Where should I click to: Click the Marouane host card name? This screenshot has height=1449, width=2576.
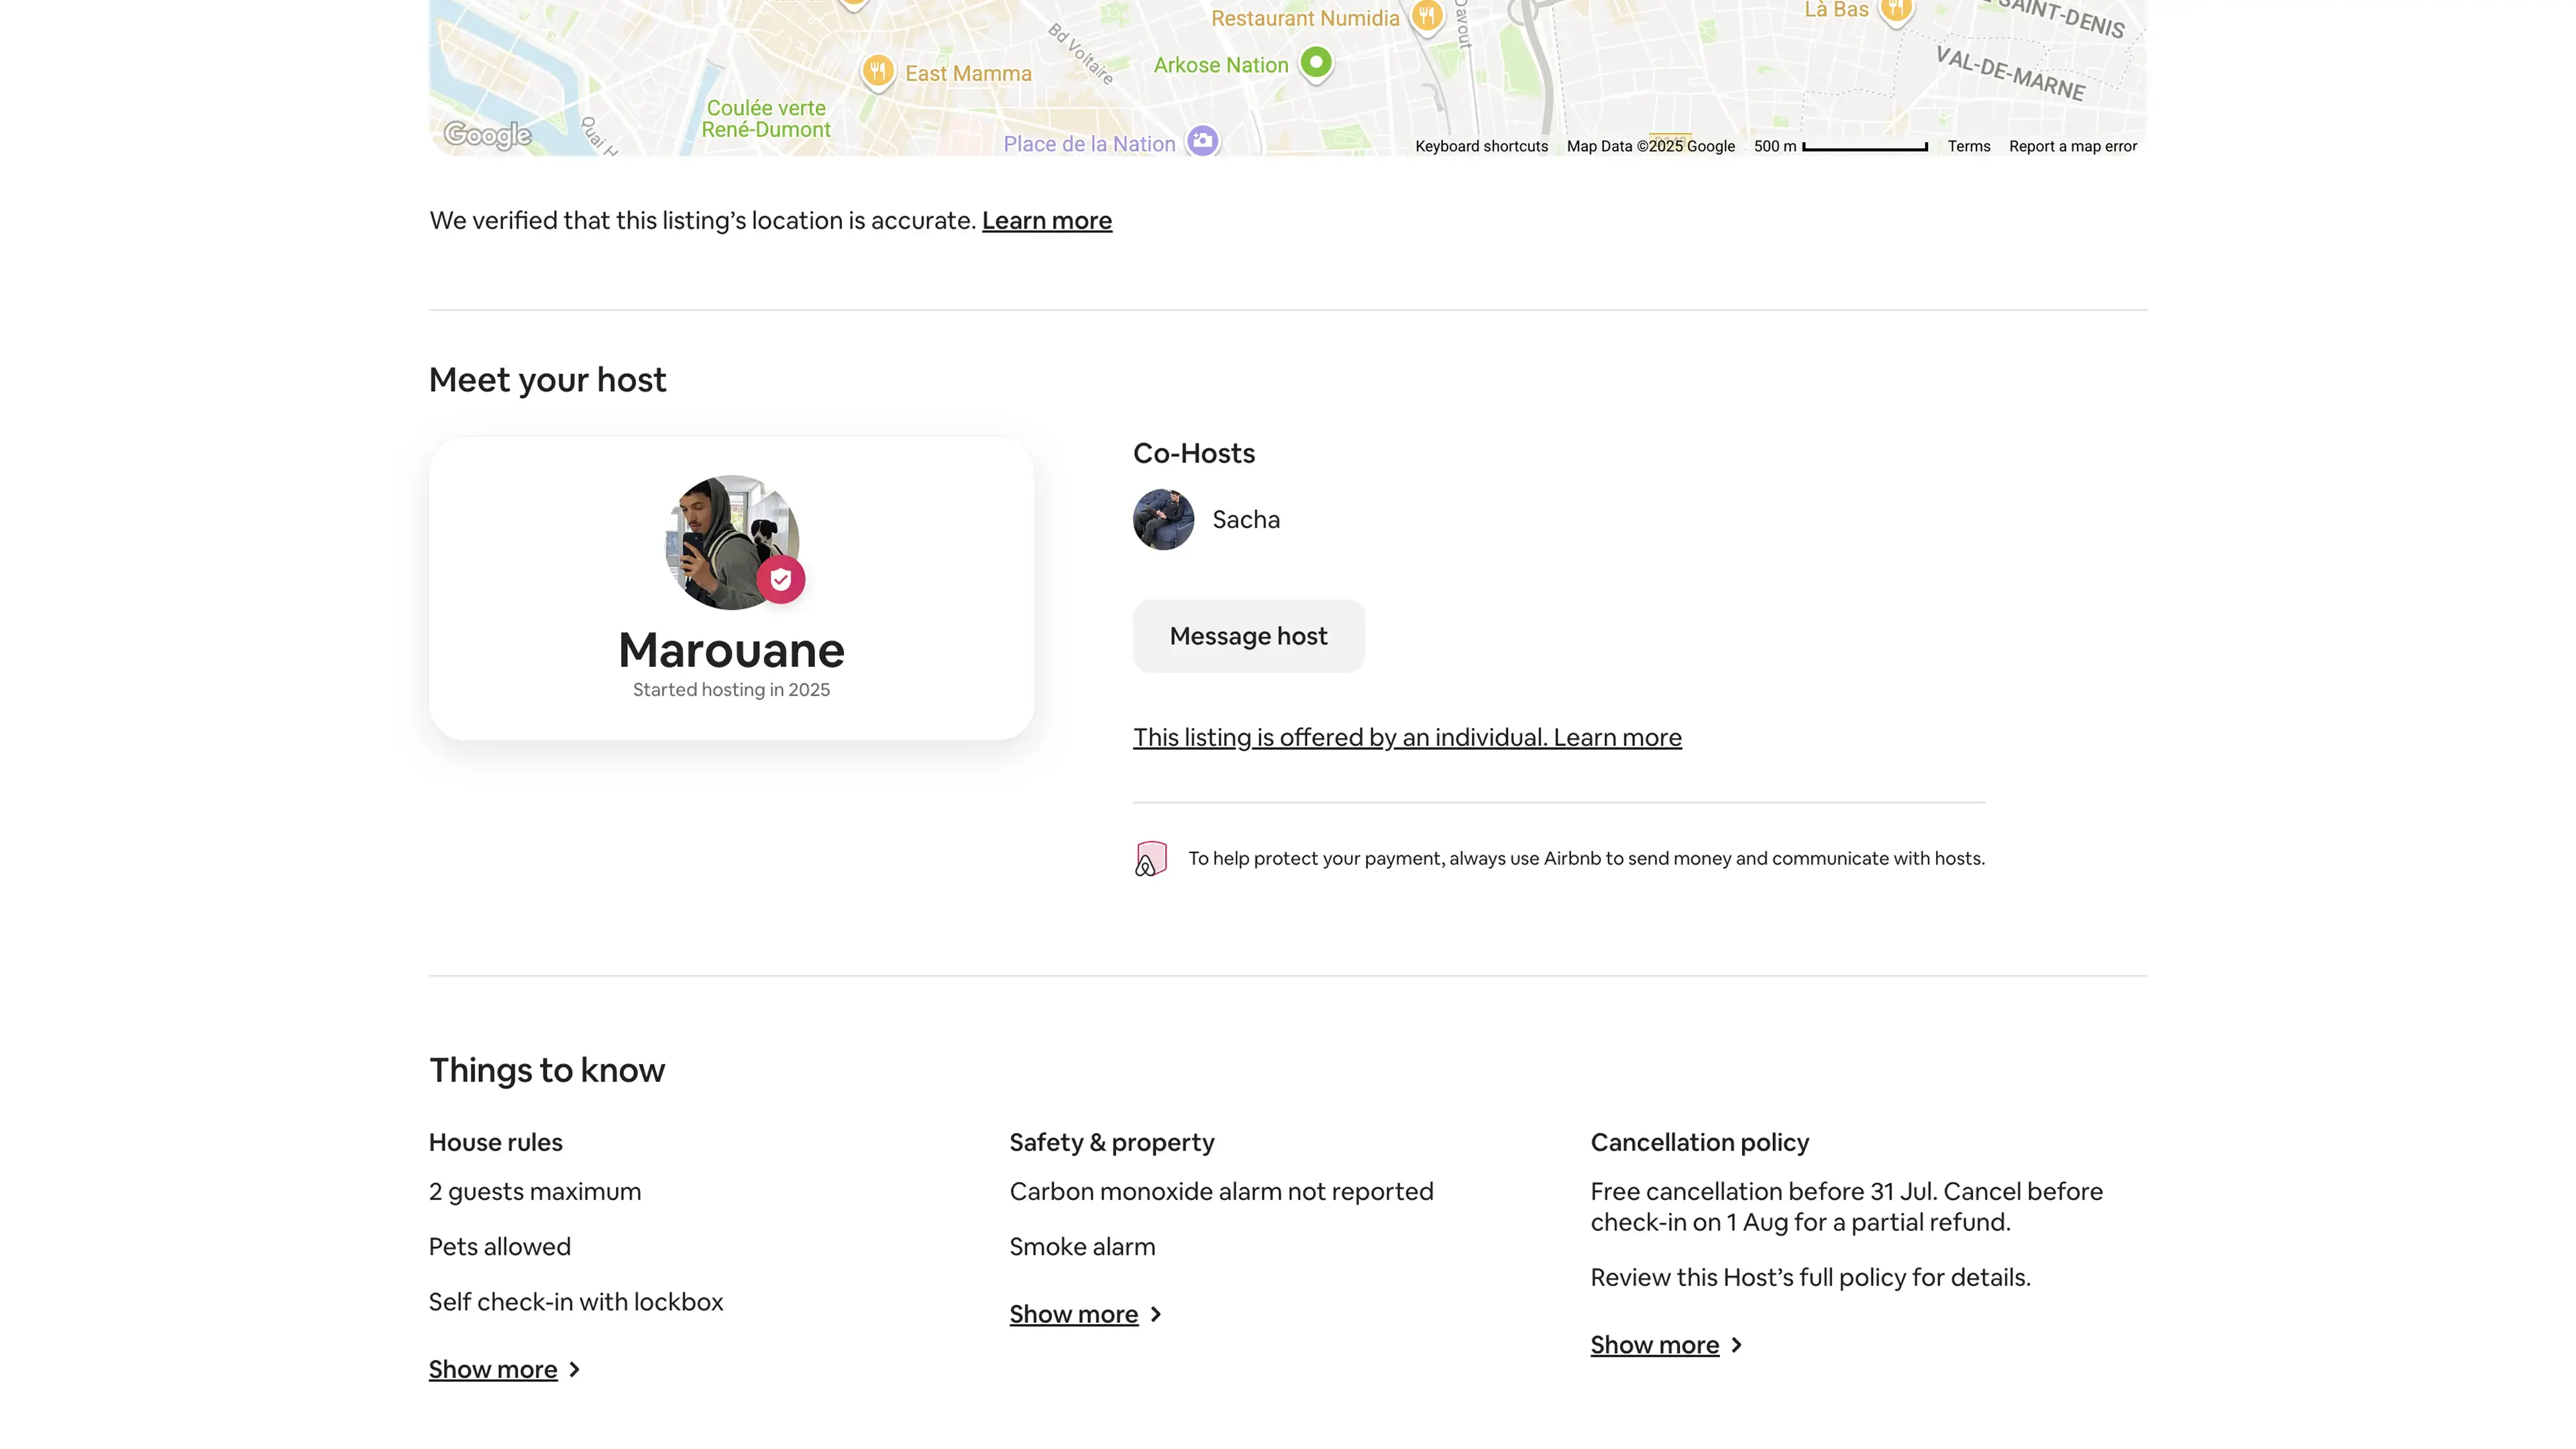(731, 651)
